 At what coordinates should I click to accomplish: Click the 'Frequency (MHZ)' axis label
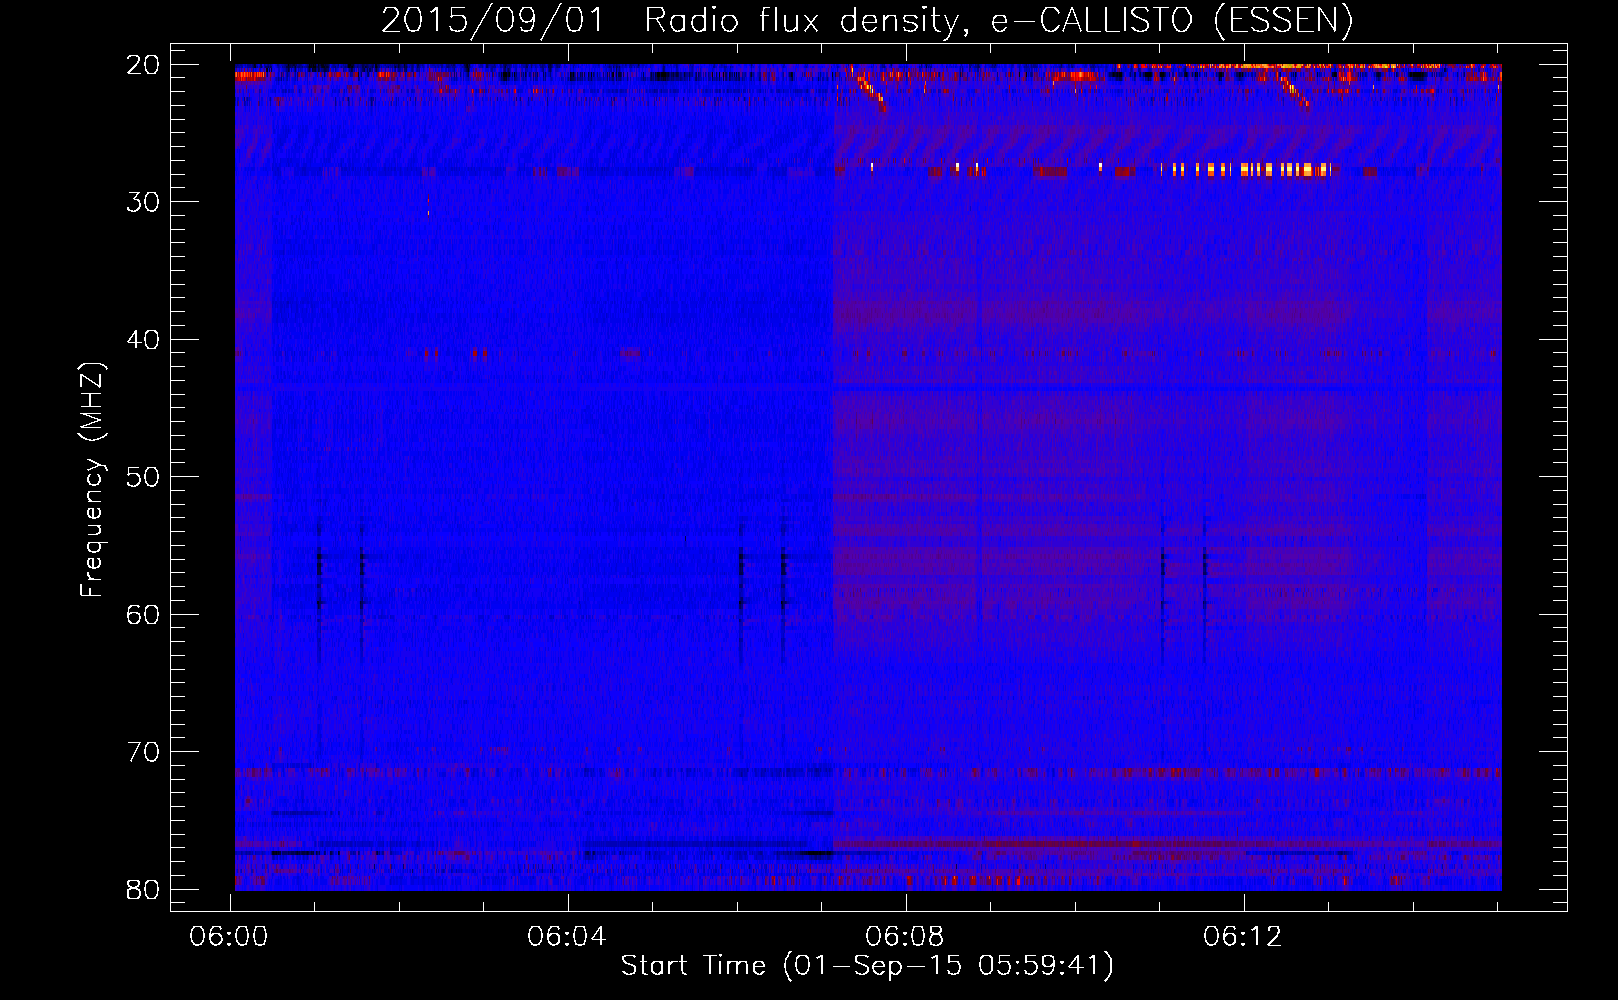92,480
